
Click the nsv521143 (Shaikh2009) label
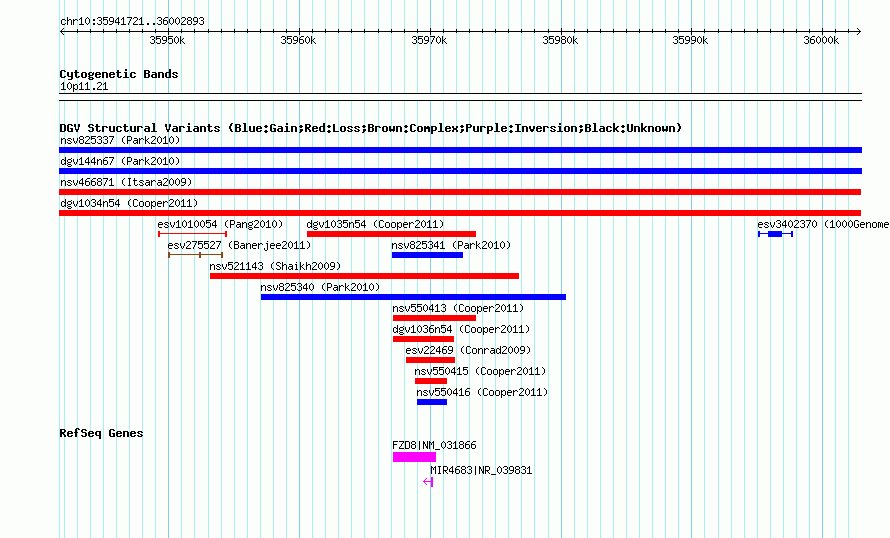[275, 266]
